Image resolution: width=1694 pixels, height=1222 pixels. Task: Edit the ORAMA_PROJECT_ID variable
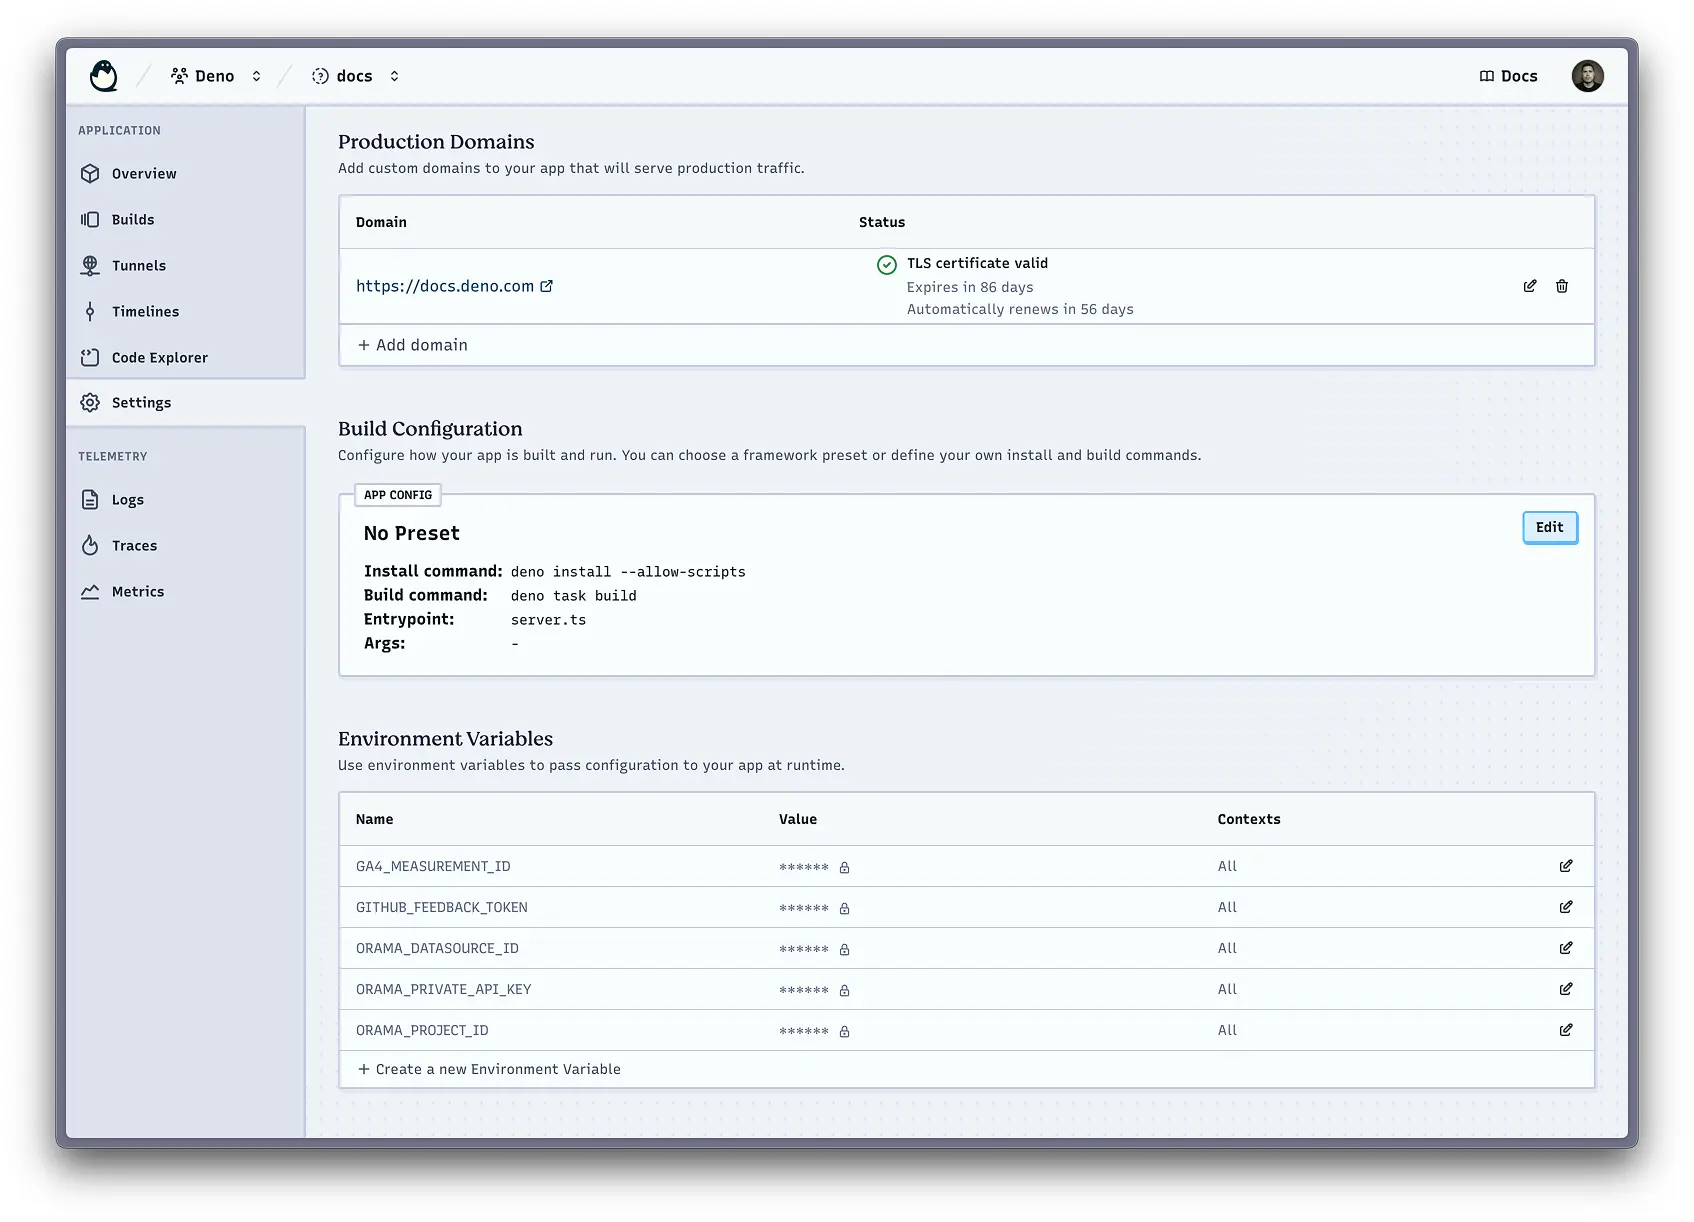coord(1565,1030)
